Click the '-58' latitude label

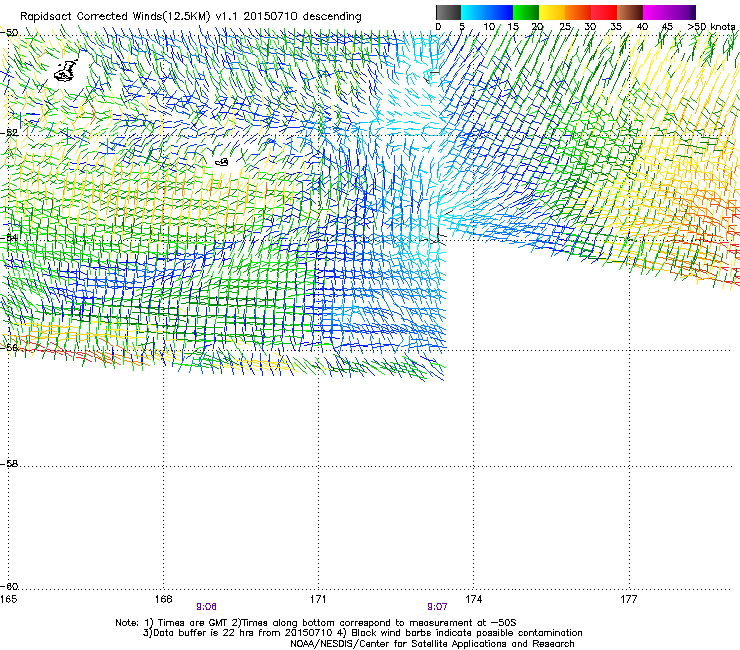[x=9, y=464]
